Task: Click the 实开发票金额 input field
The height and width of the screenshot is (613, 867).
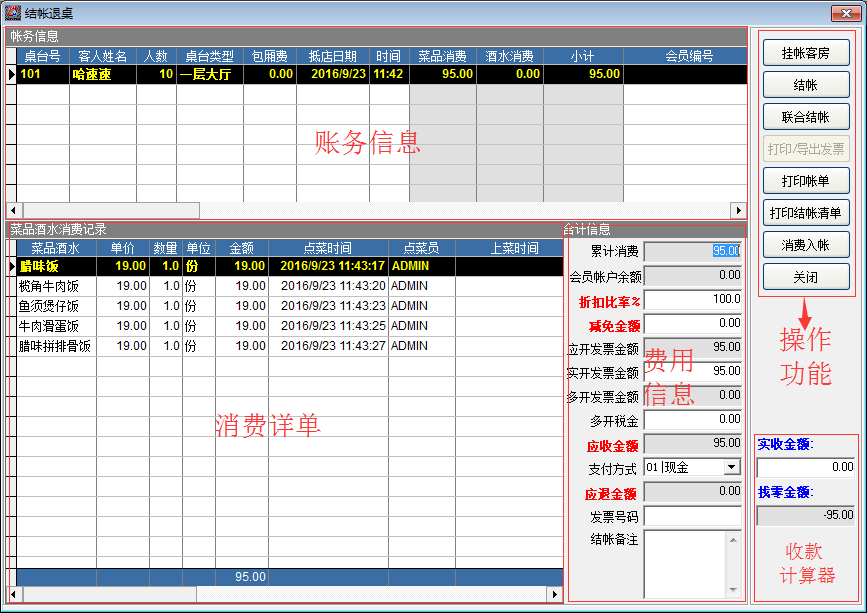Action: click(x=692, y=371)
